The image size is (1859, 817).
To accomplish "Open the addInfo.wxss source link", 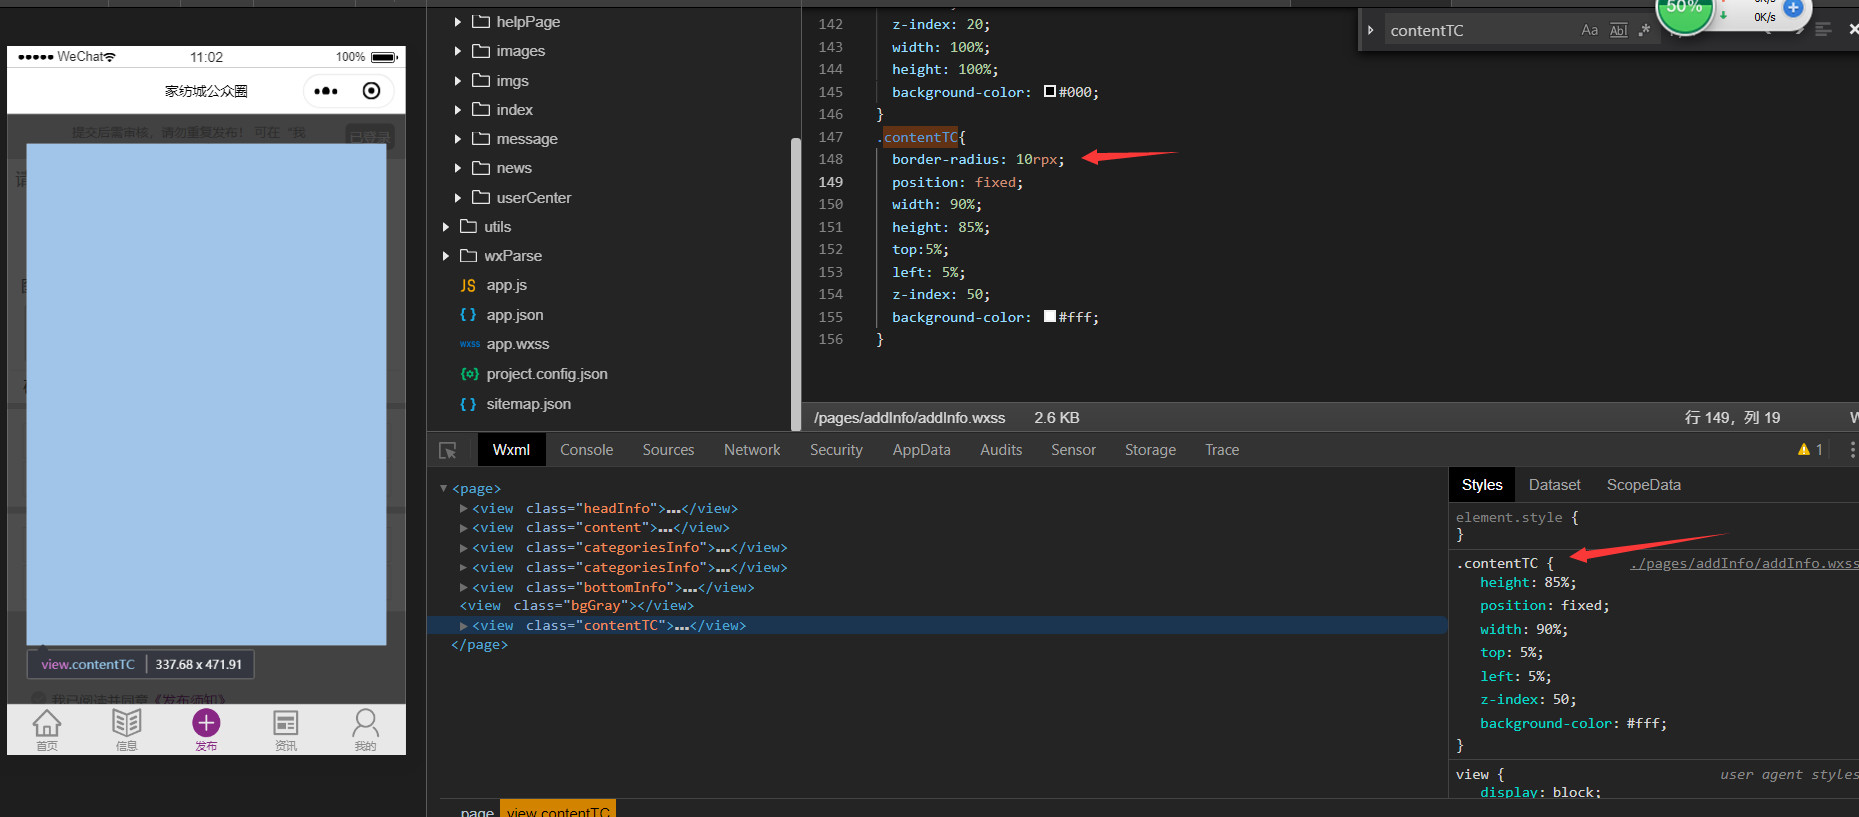I will 1743,564.
